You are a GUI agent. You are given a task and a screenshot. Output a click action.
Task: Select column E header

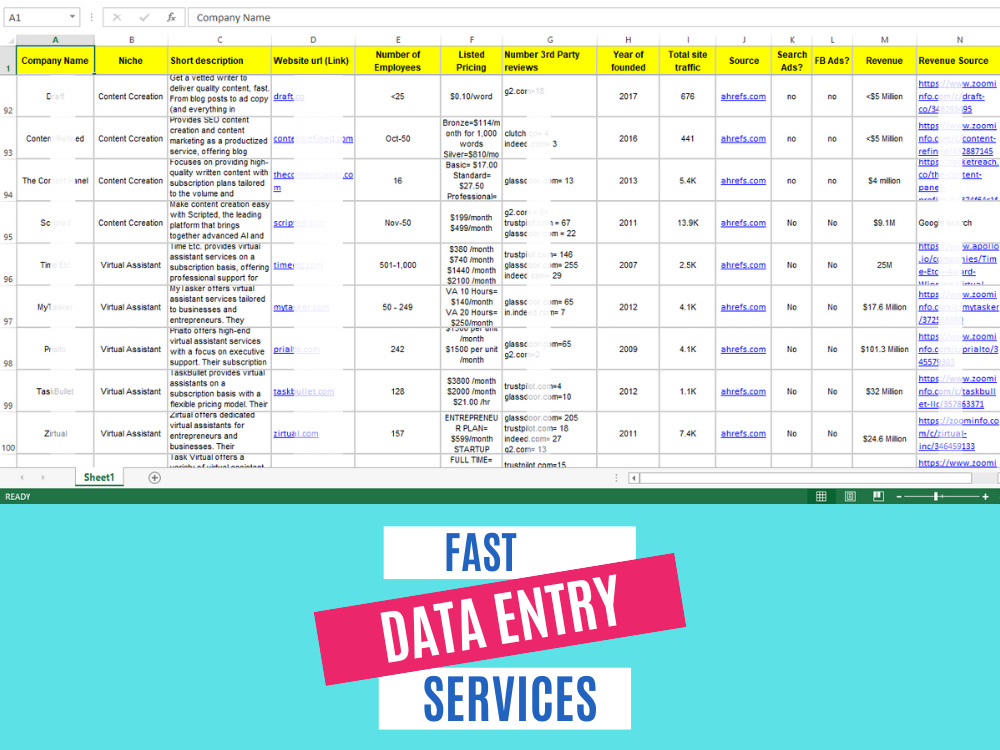tap(398, 40)
